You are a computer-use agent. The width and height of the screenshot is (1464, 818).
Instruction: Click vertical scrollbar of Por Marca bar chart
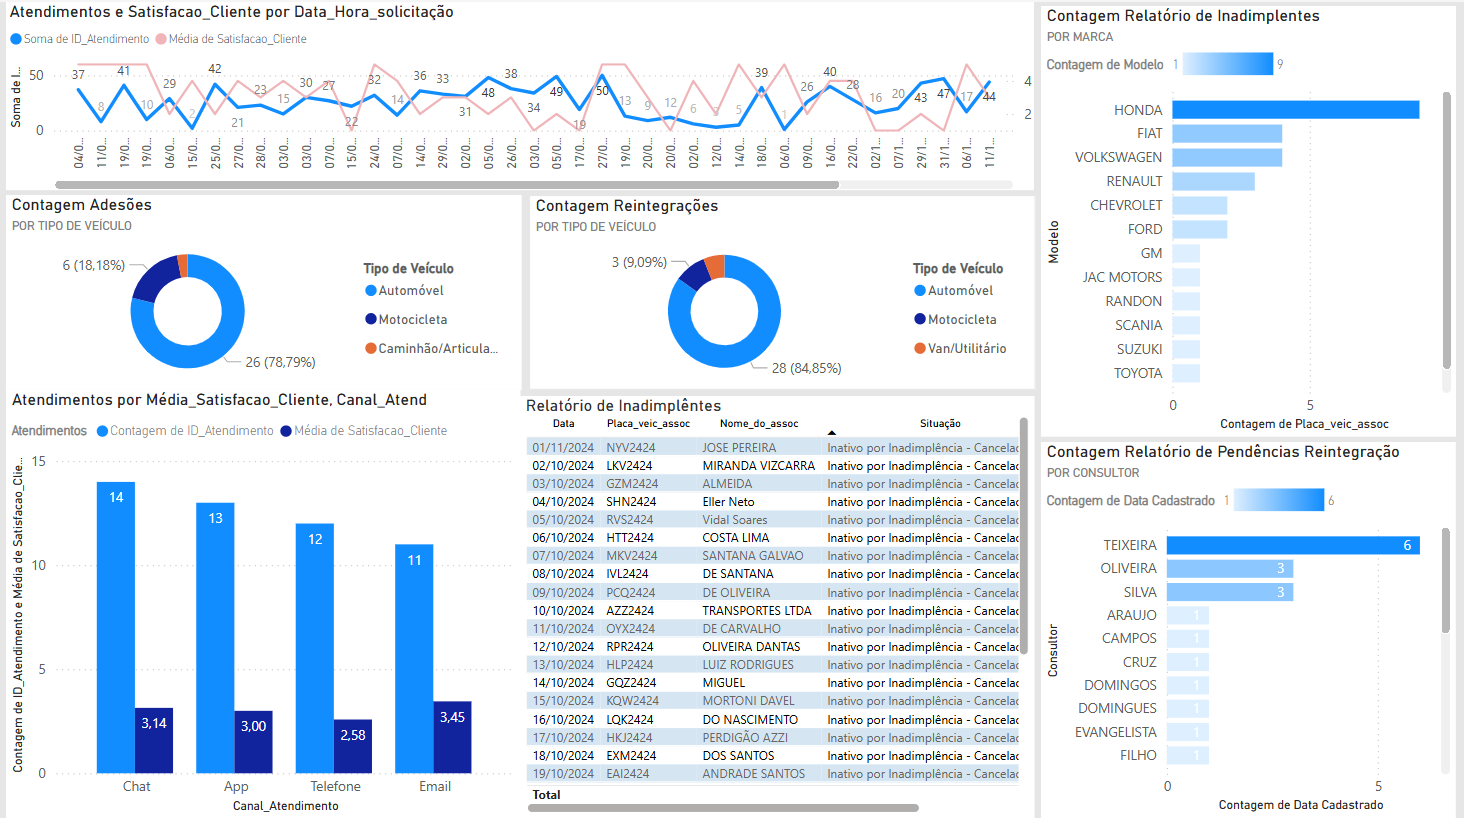1446,231
